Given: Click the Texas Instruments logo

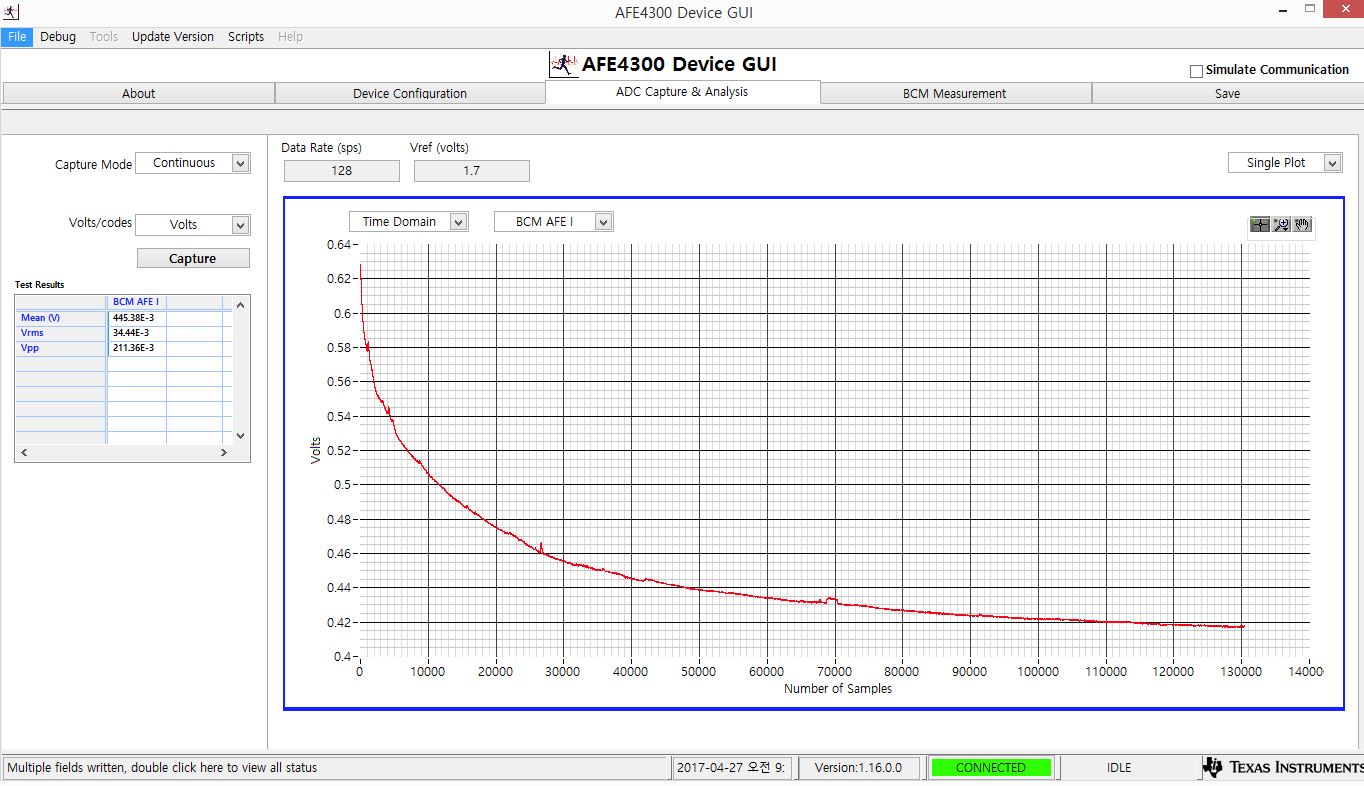Looking at the screenshot, I should tap(1283, 768).
